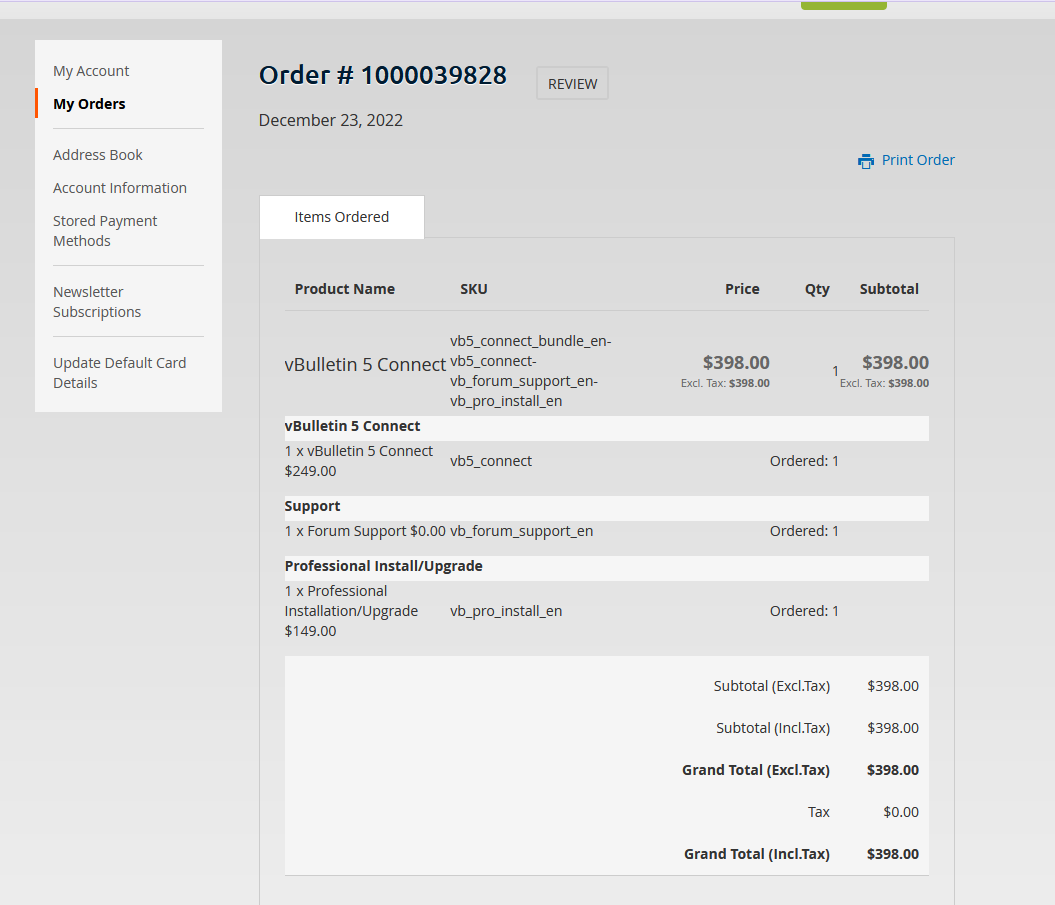The image size is (1055, 905).
Task: Click the Grand Total (Excl.Tax) label
Action: 756,770
